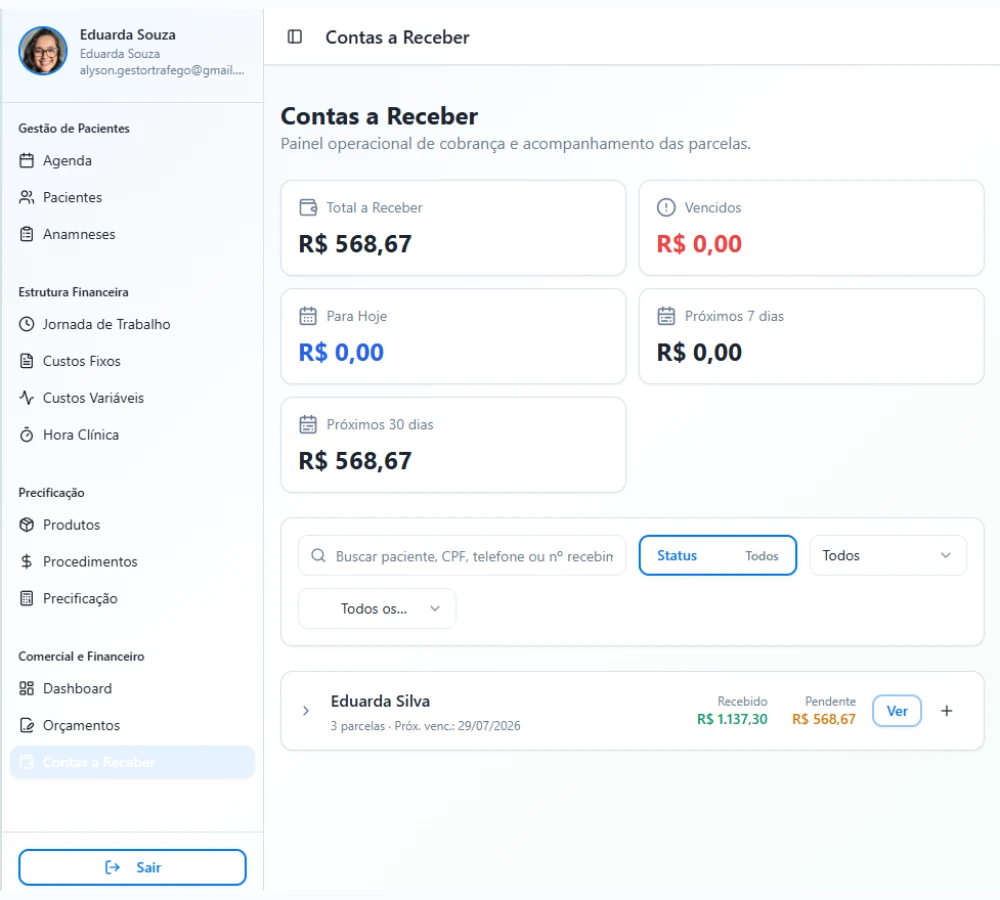Click the wallet icon in Total a Receber

308,207
